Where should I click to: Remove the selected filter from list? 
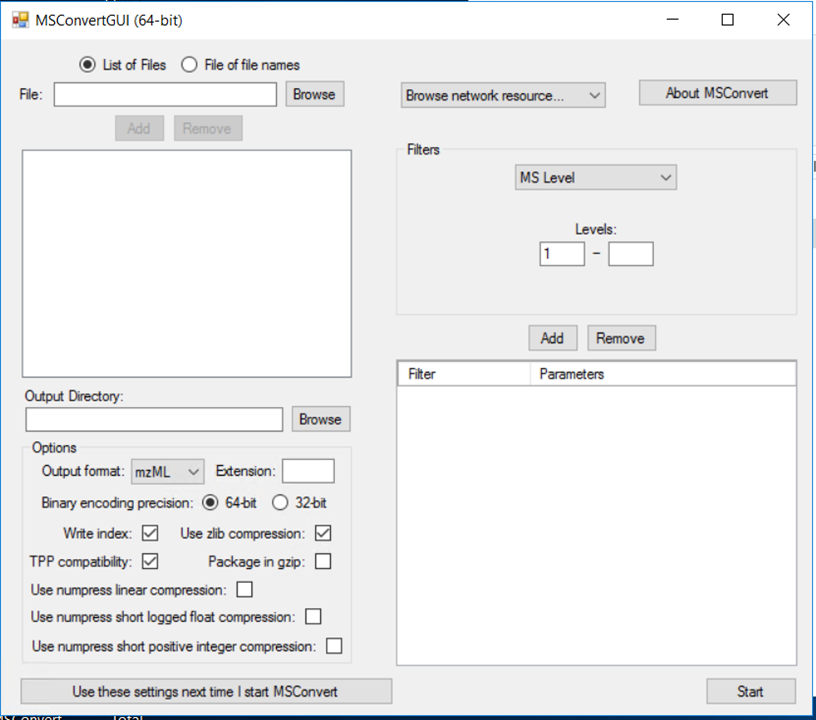click(x=621, y=338)
